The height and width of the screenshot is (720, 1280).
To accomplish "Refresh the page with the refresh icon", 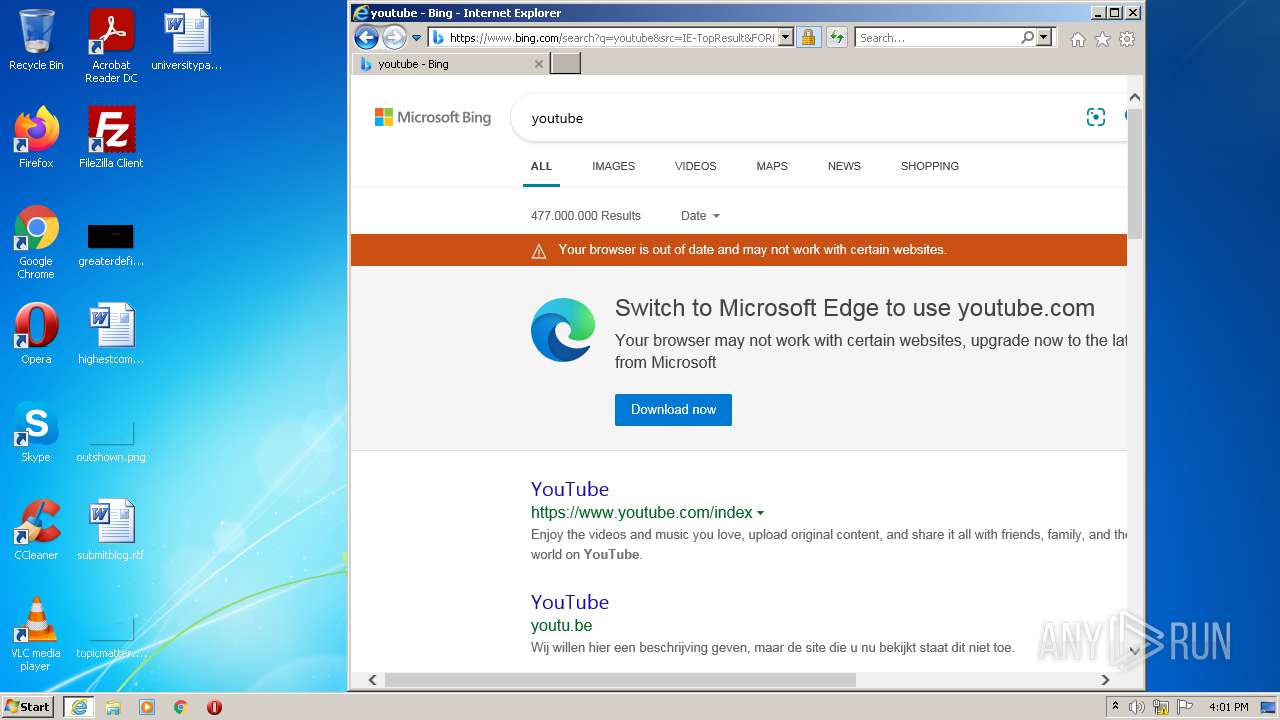I will (837, 38).
